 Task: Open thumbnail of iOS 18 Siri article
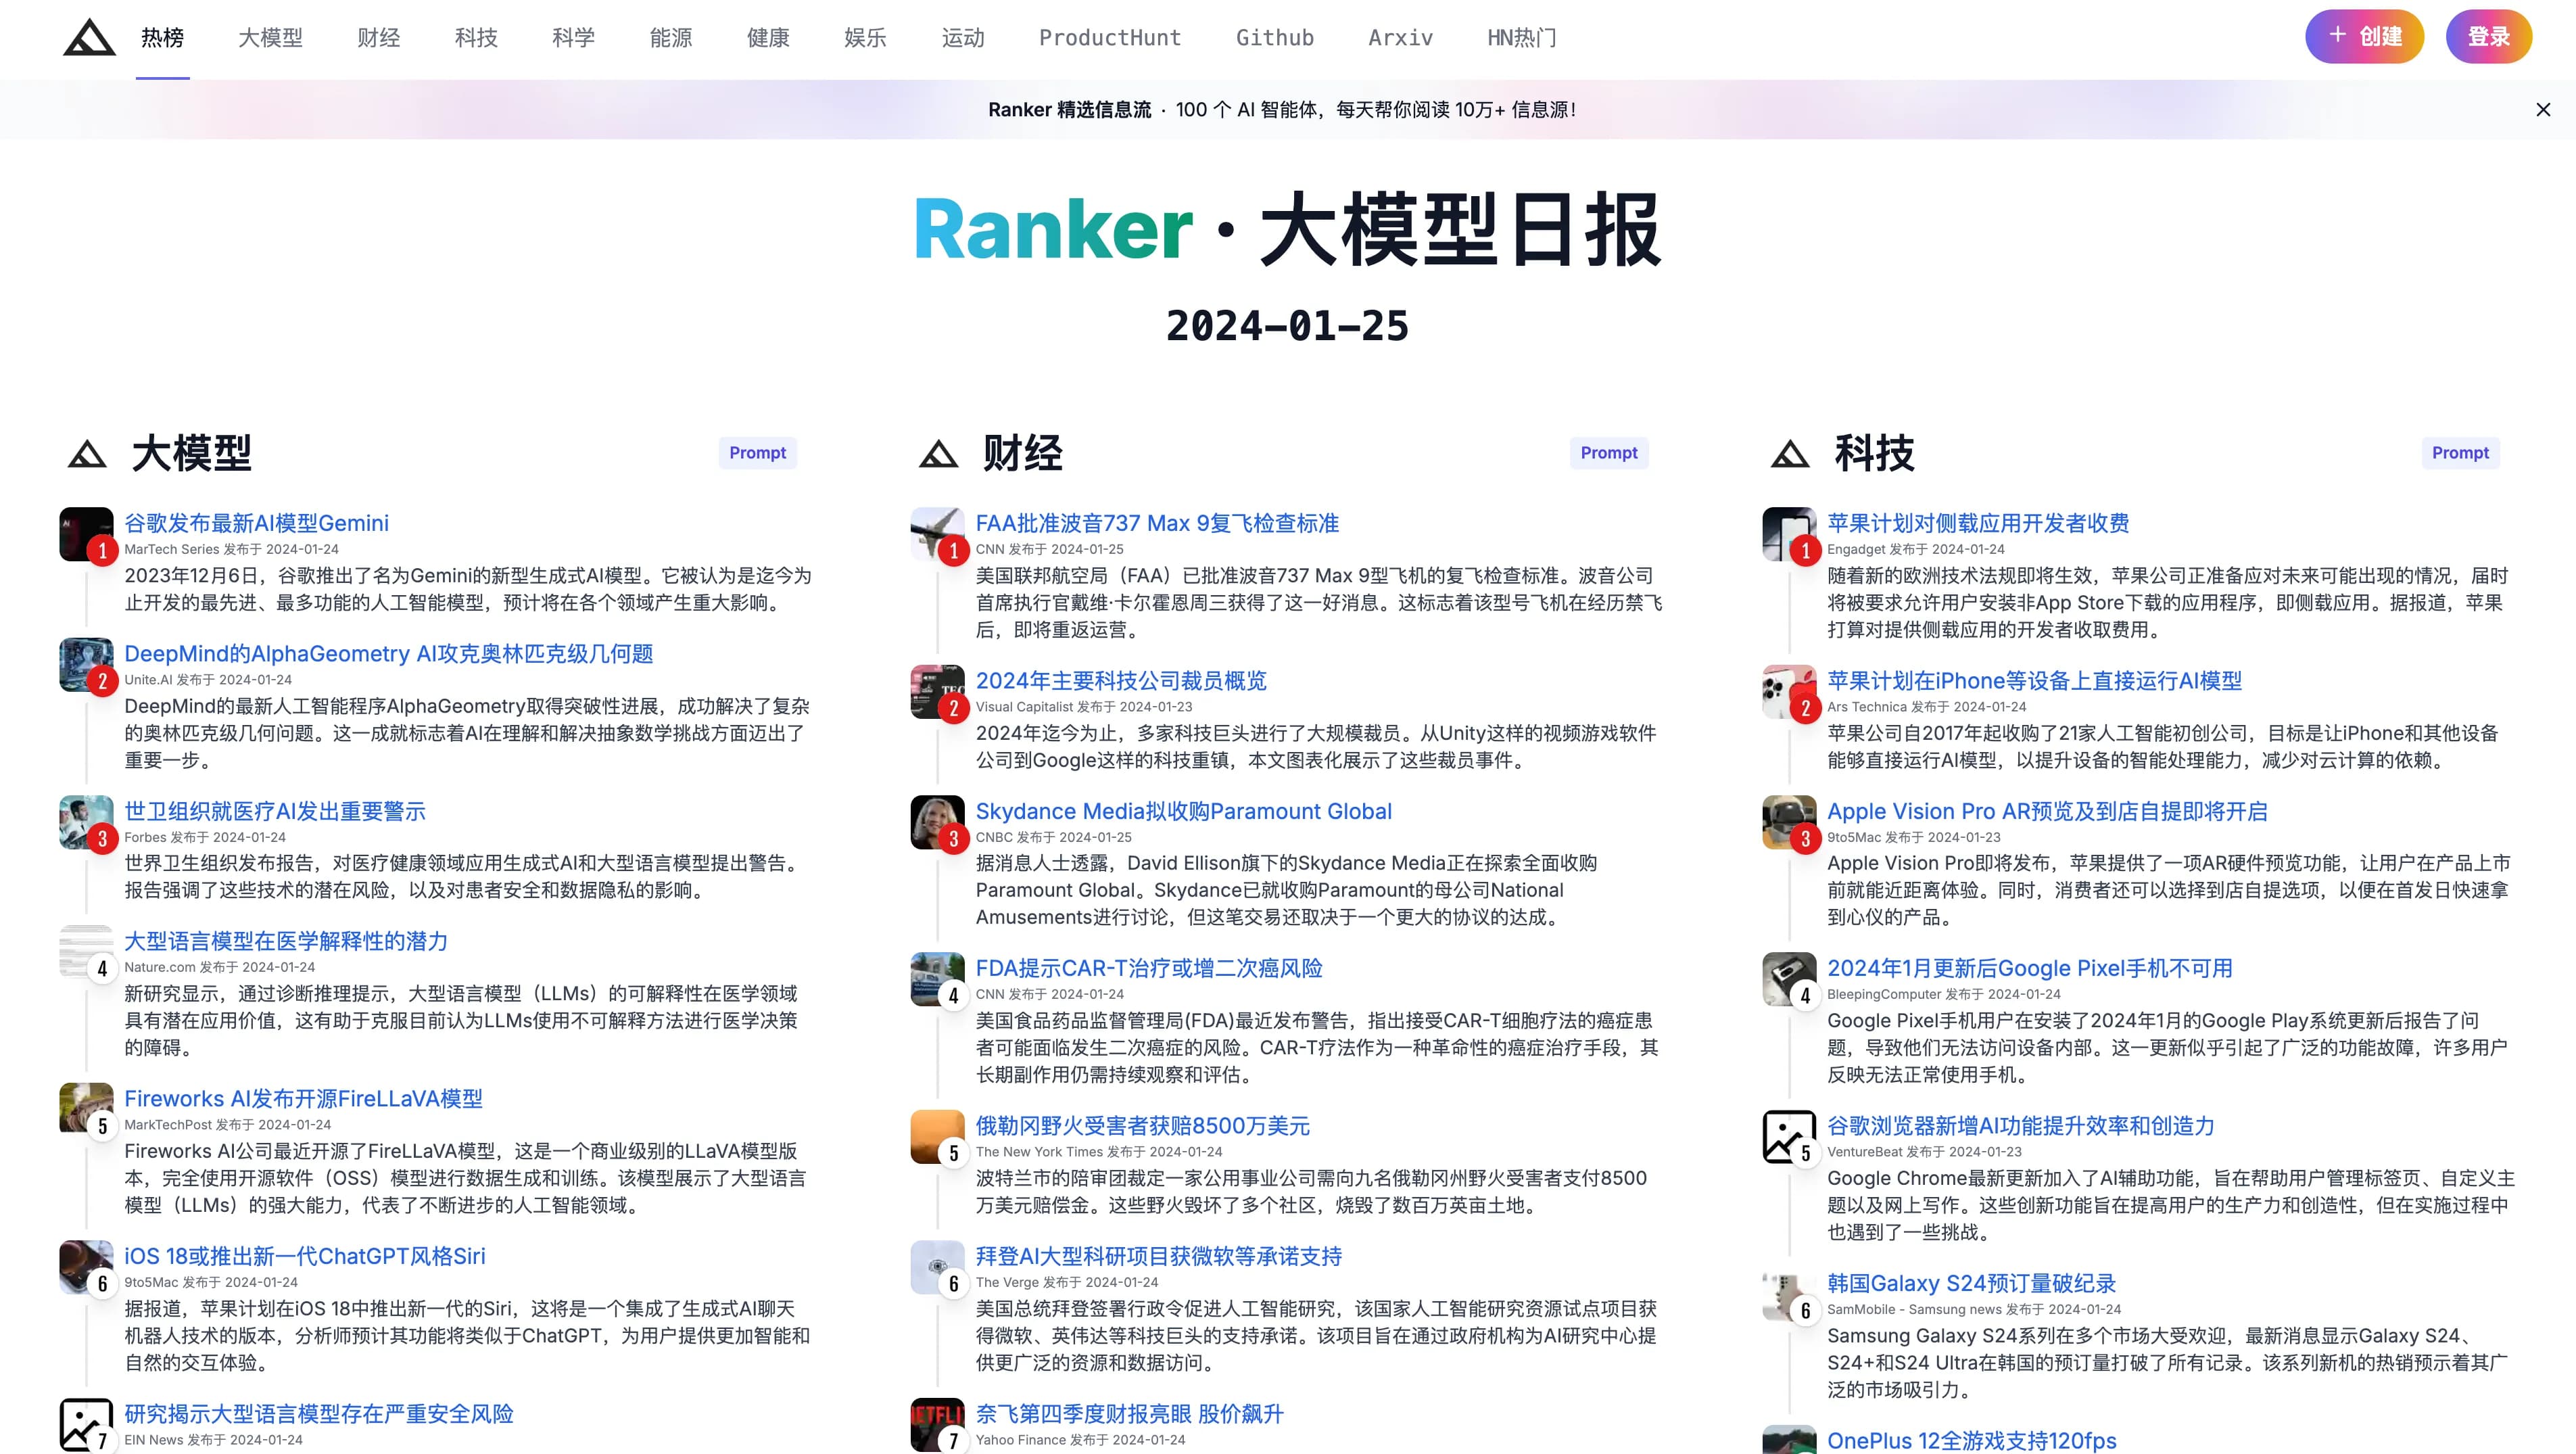[x=86, y=1267]
